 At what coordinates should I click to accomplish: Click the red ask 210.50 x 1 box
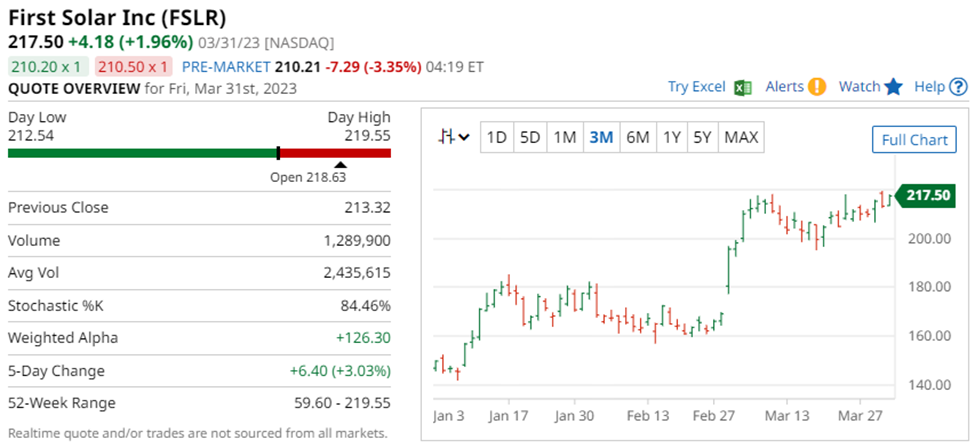[132, 67]
